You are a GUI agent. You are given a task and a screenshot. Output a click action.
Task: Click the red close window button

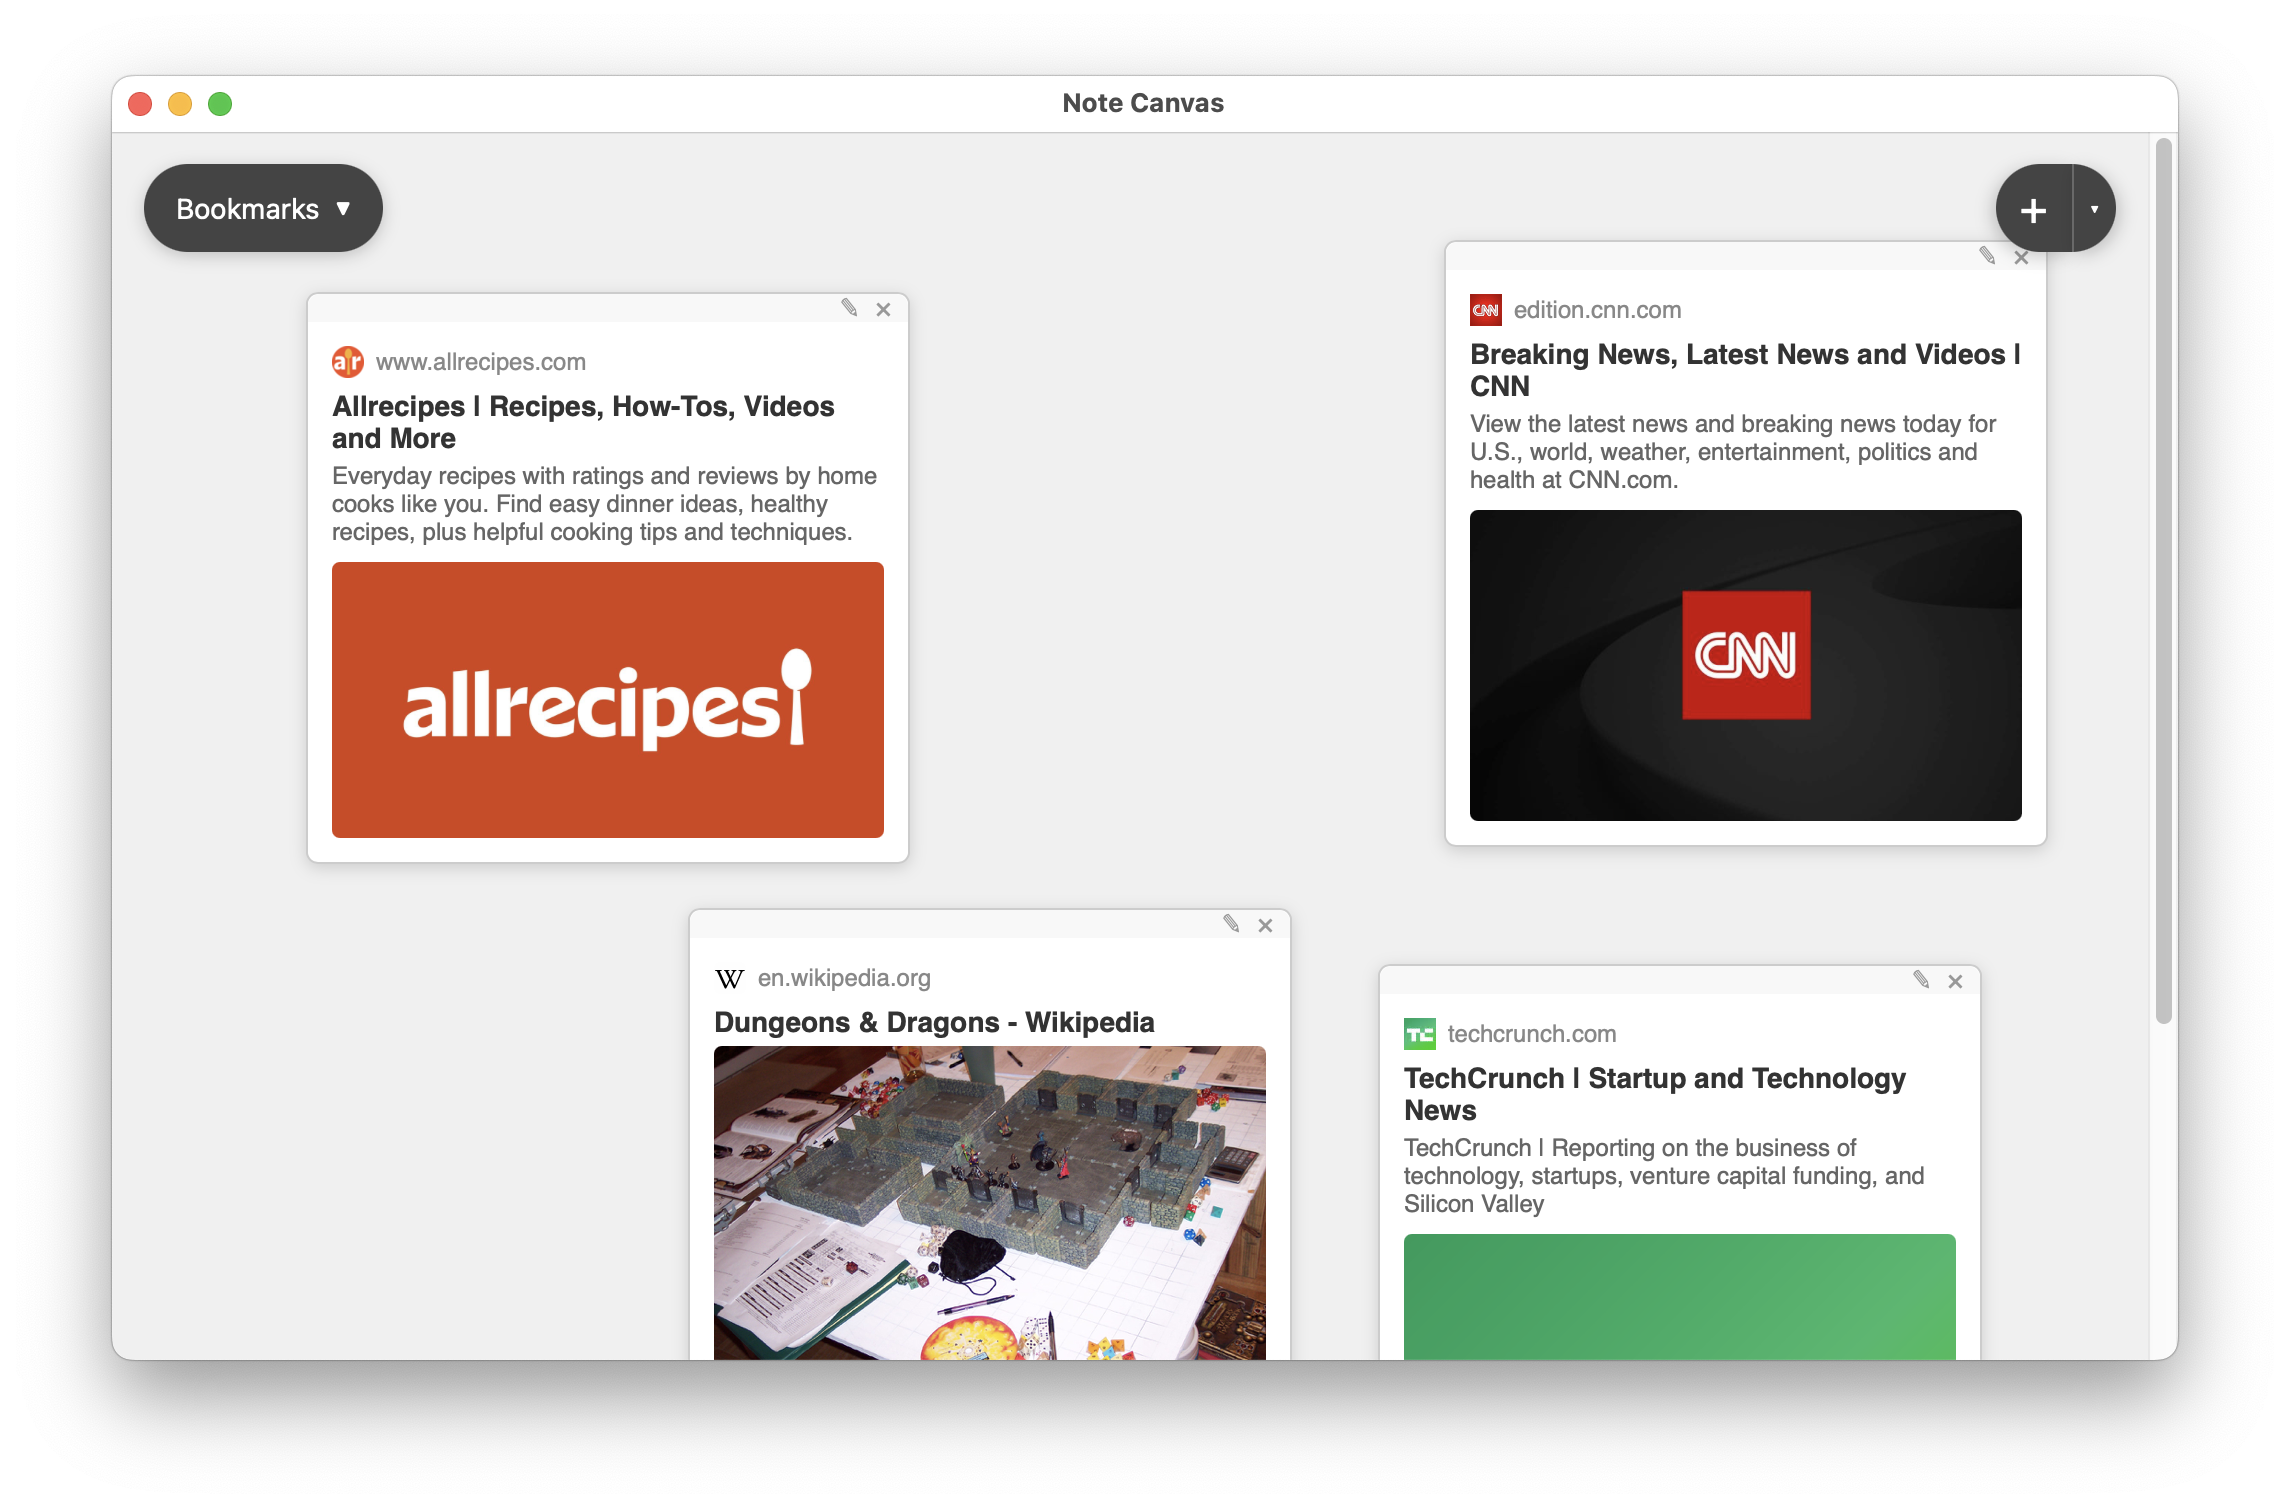140,104
